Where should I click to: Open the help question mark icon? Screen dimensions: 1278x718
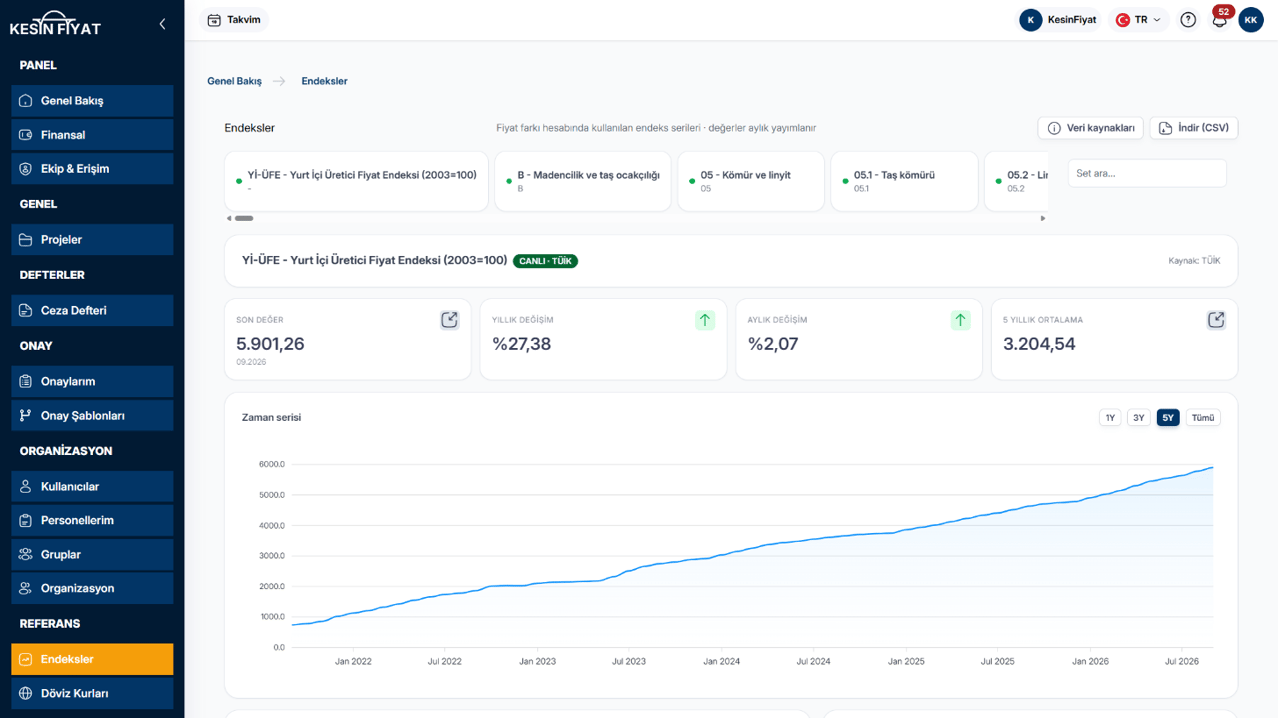click(1188, 20)
